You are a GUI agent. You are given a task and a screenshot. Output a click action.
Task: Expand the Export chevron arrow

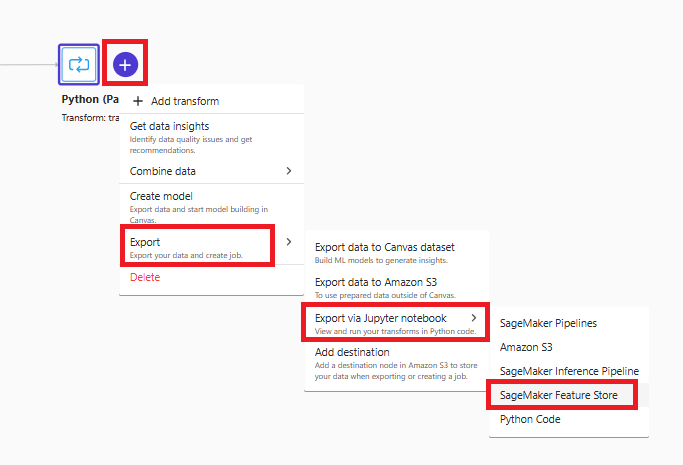click(x=289, y=242)
